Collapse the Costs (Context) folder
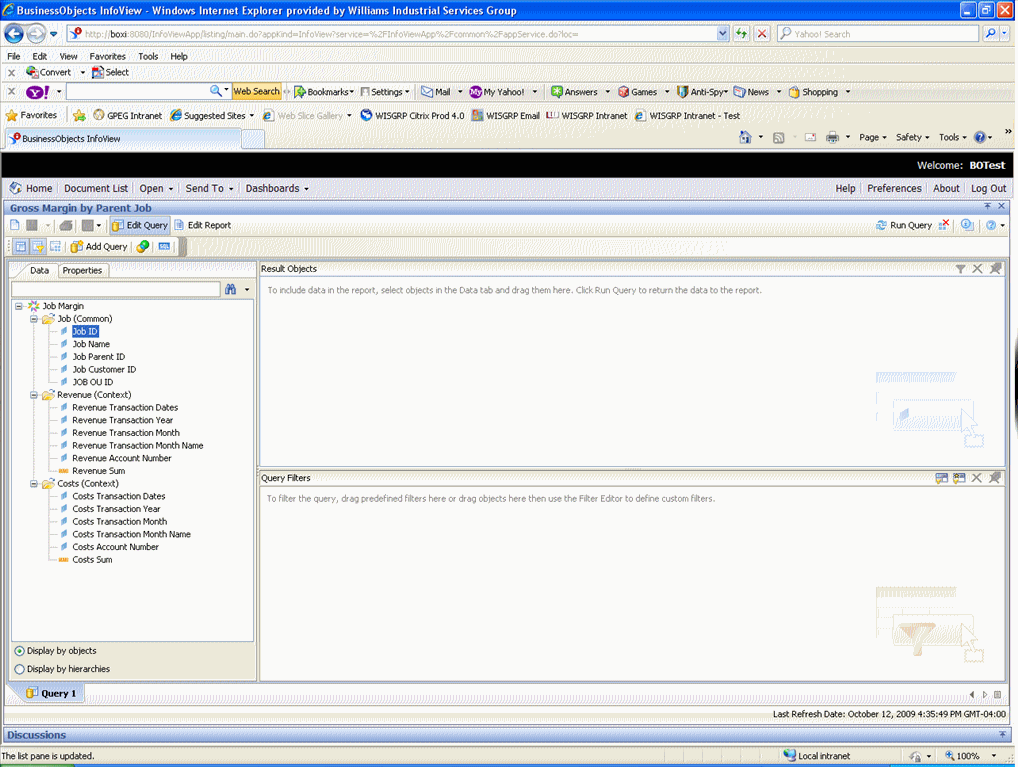1018x767 pixels. pos(34,484)
